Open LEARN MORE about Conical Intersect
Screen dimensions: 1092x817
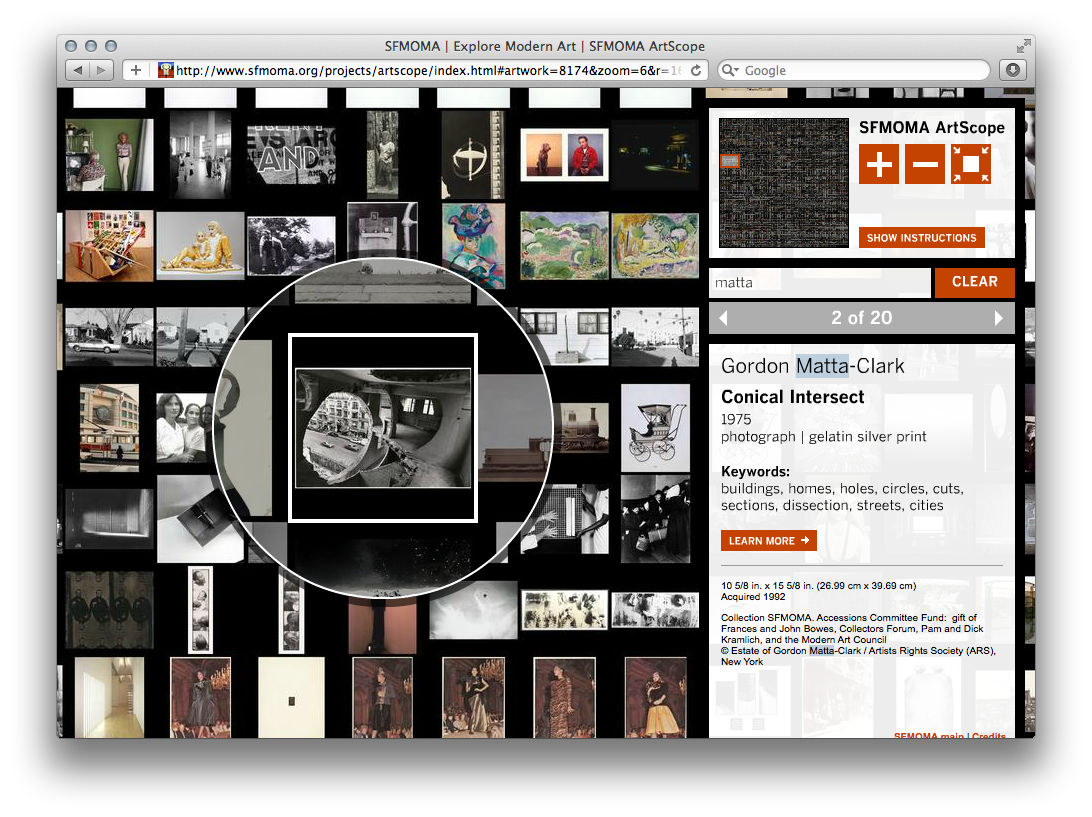click(x=768, y=540)
